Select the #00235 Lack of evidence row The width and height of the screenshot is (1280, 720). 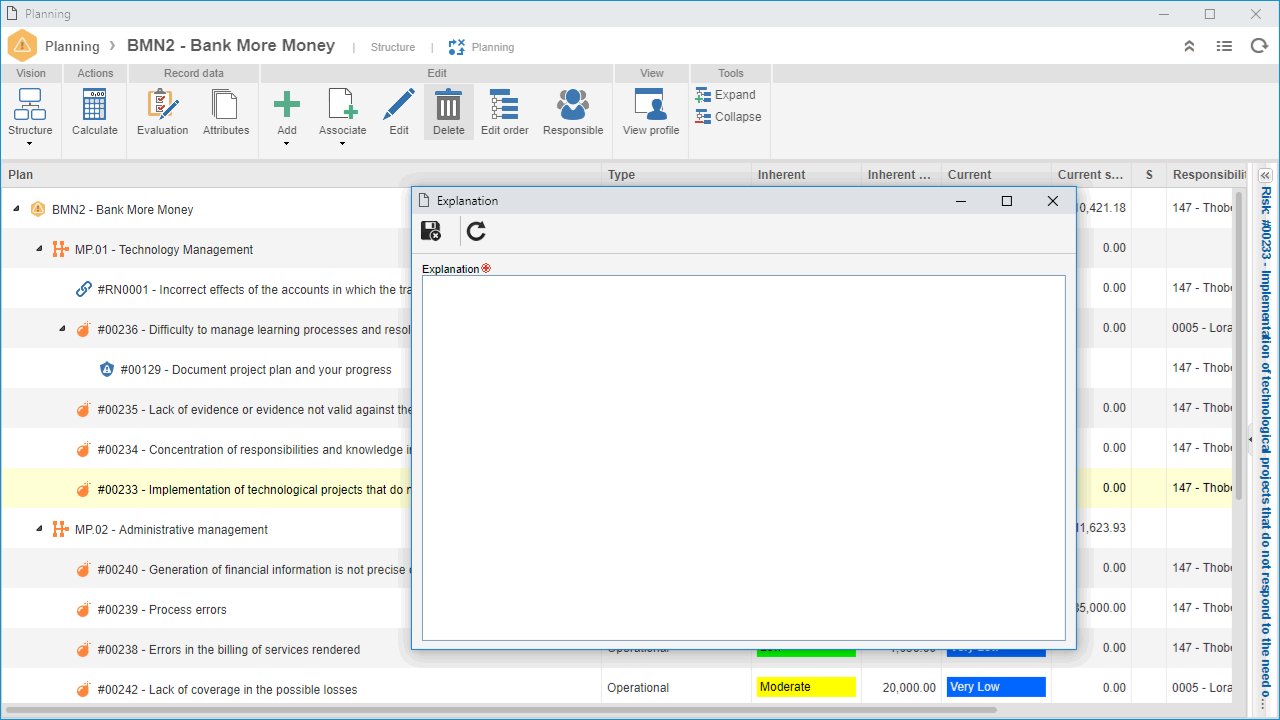[x=207, y=409]
